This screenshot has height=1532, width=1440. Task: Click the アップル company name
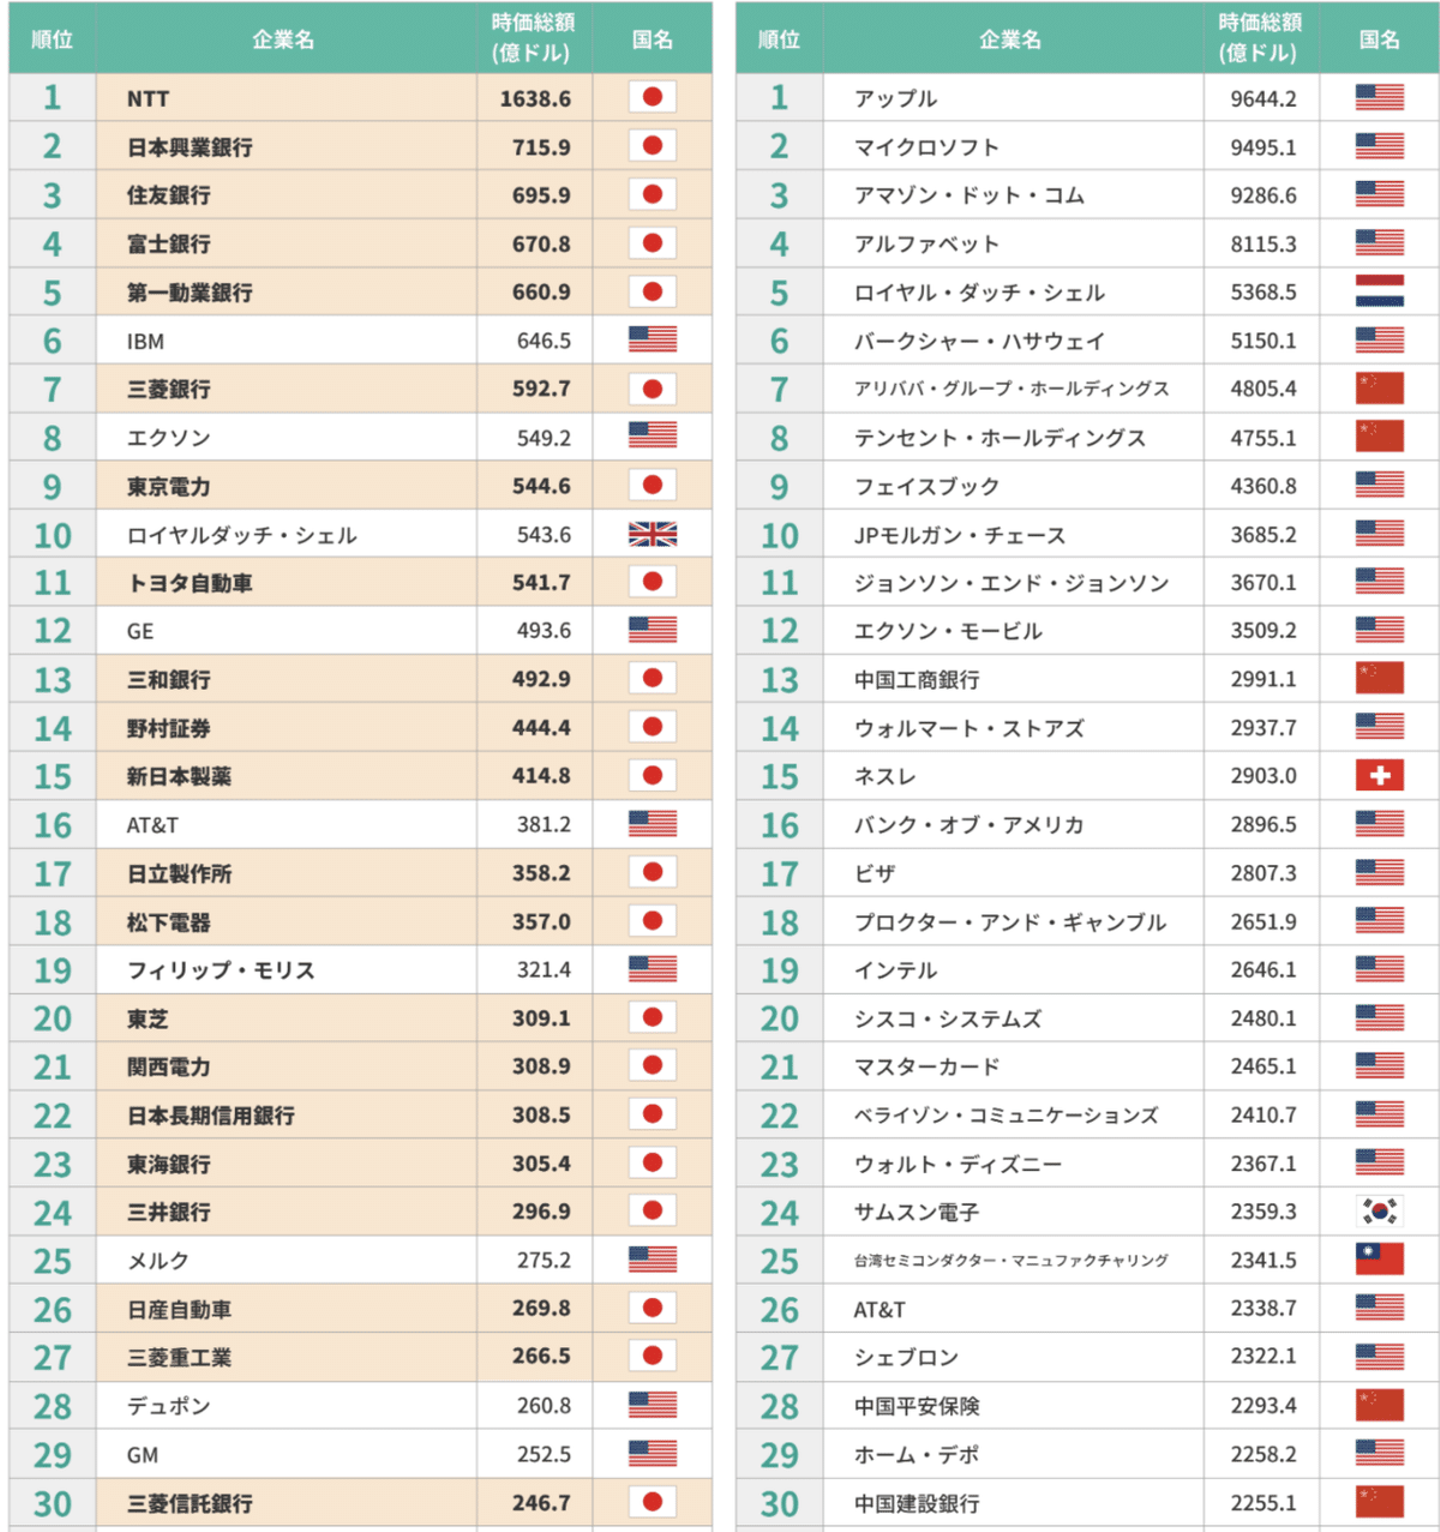896,99
